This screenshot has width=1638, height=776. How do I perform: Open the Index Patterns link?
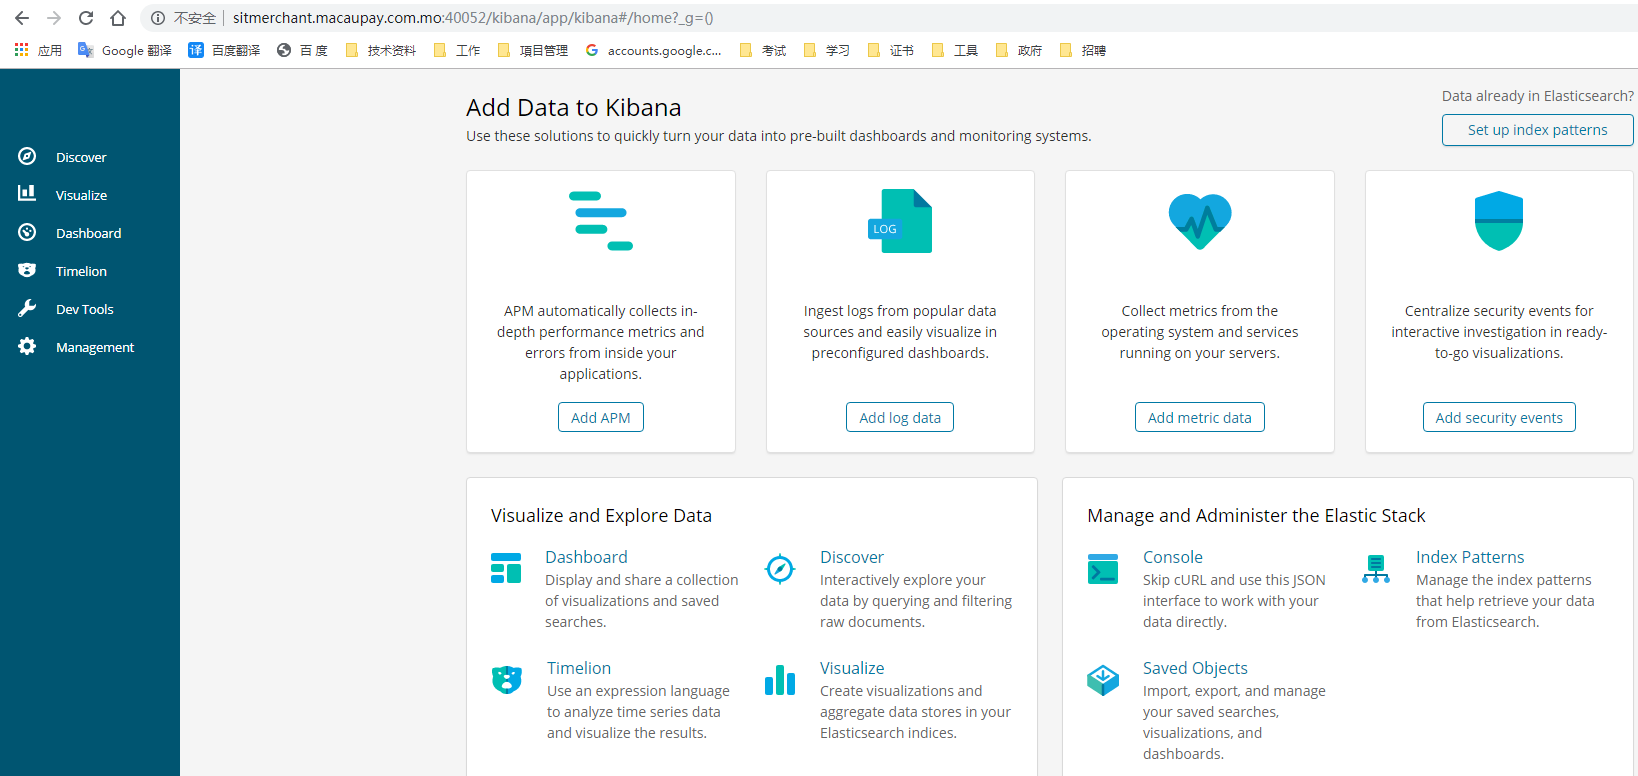coord(1470,557)
